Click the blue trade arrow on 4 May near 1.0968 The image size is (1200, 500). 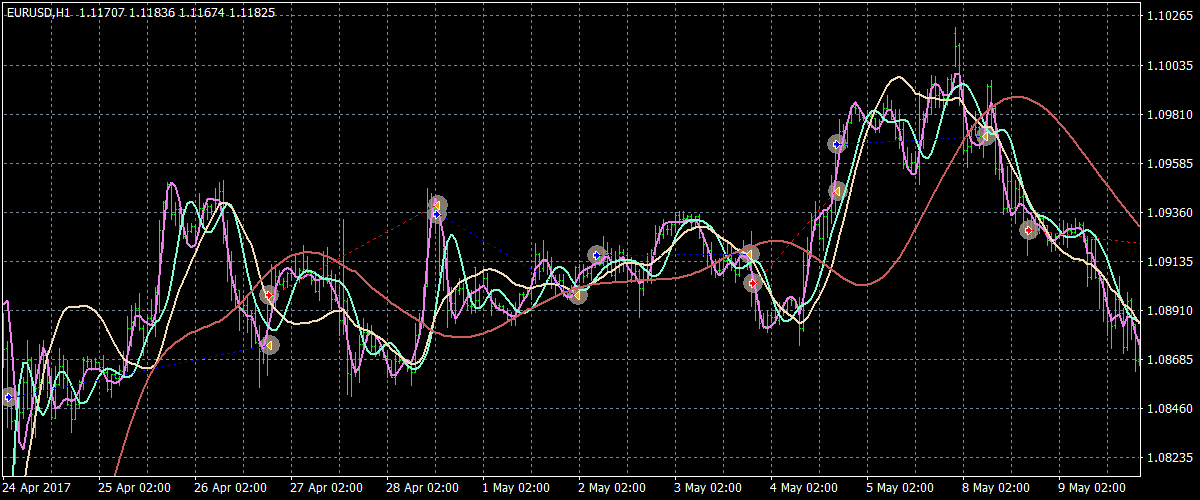pos(837,144)
